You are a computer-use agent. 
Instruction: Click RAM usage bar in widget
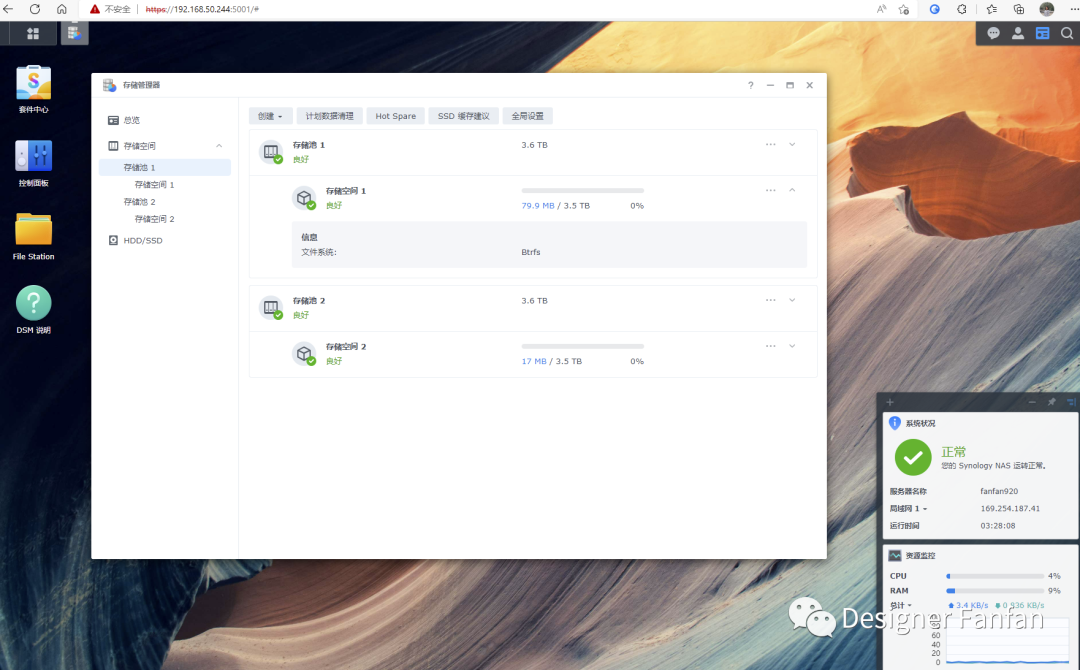995,591
